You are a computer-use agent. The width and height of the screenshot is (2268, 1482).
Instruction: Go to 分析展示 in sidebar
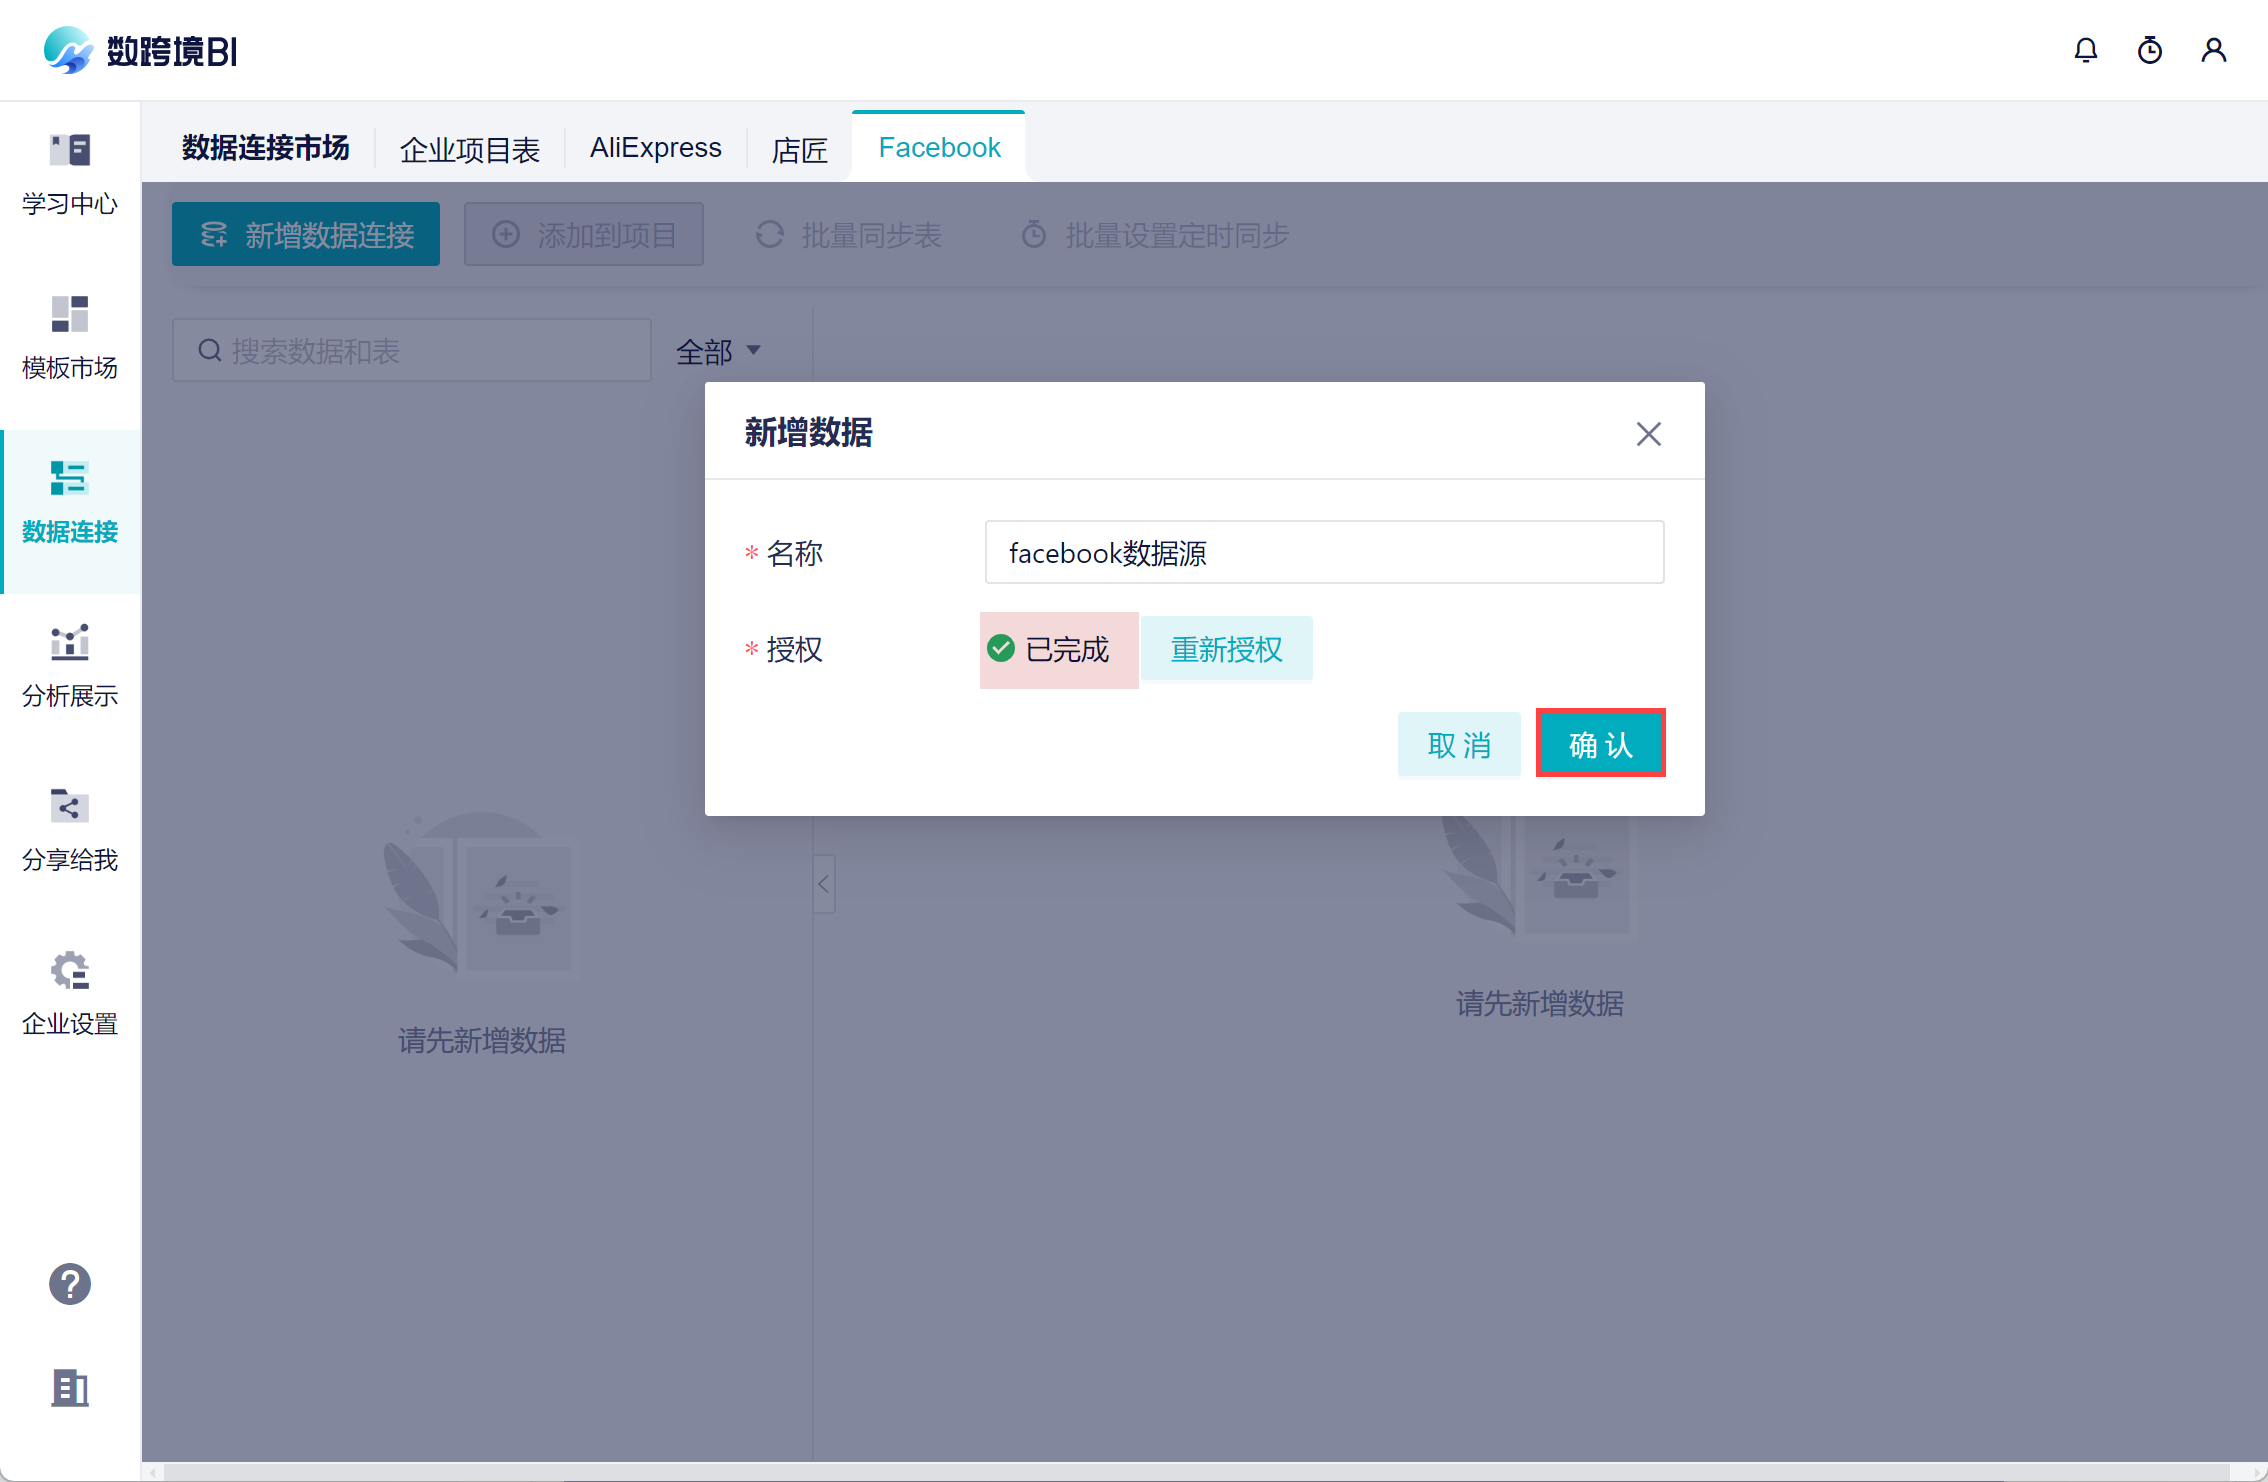tap(69, 643)
